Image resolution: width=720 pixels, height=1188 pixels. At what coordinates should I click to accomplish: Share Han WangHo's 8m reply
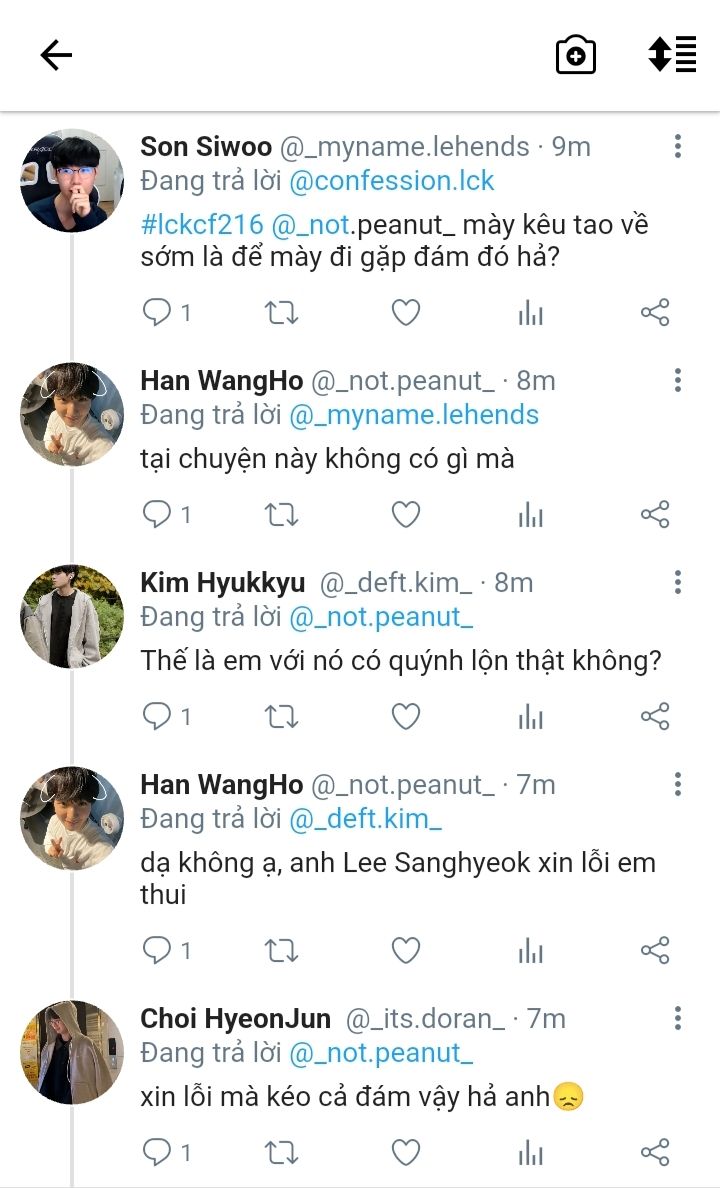[x=655, y=515]
